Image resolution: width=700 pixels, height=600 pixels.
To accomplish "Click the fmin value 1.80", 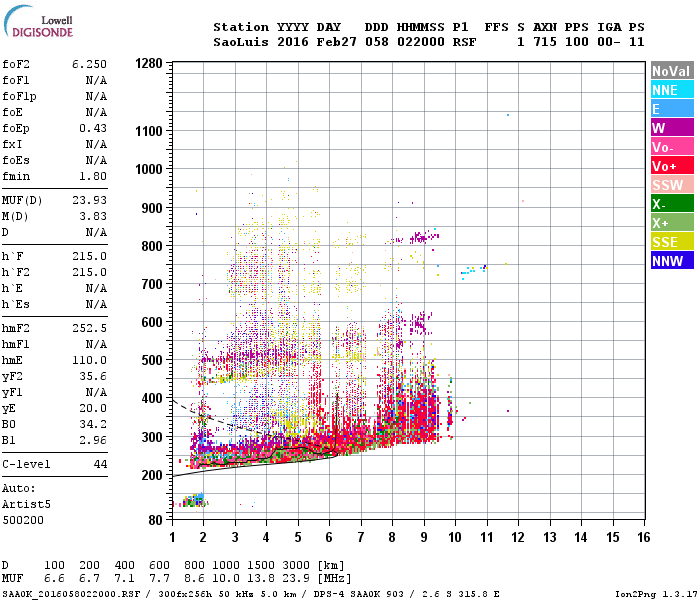I will 93,176.
